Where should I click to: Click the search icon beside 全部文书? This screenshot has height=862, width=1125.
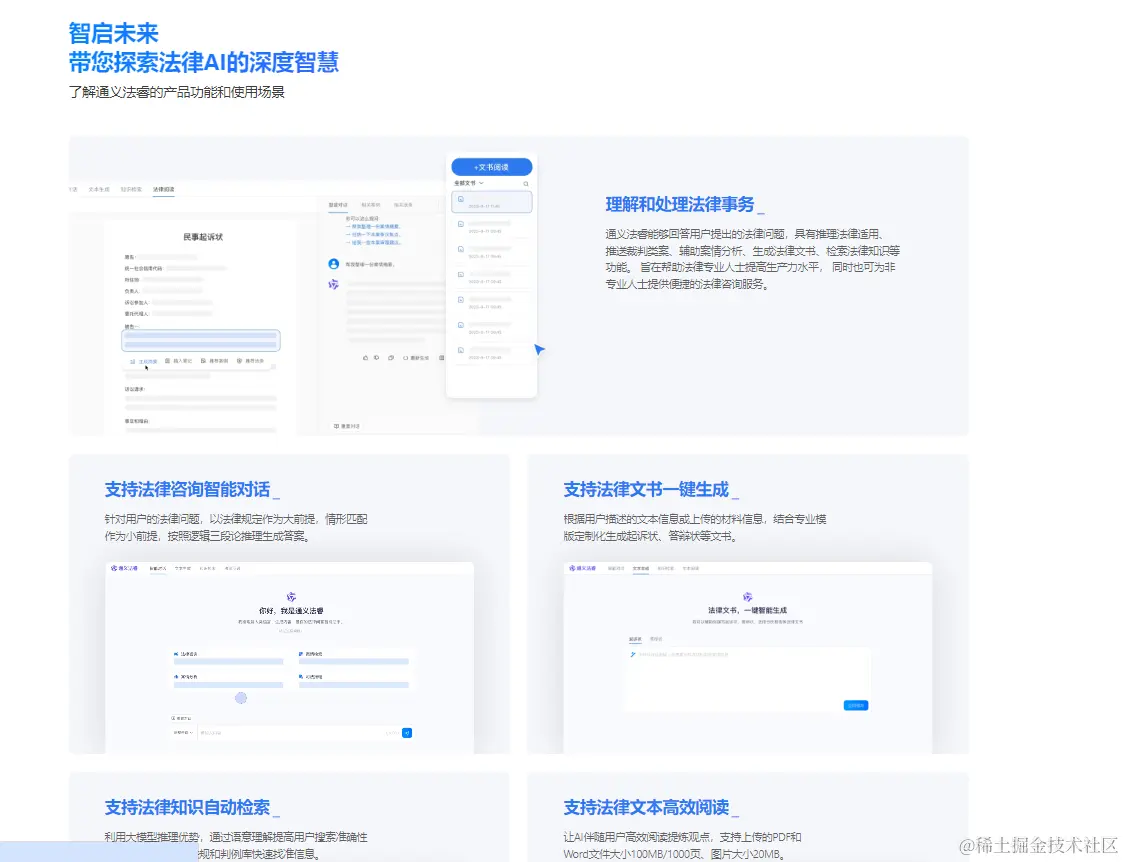point(526,184)
